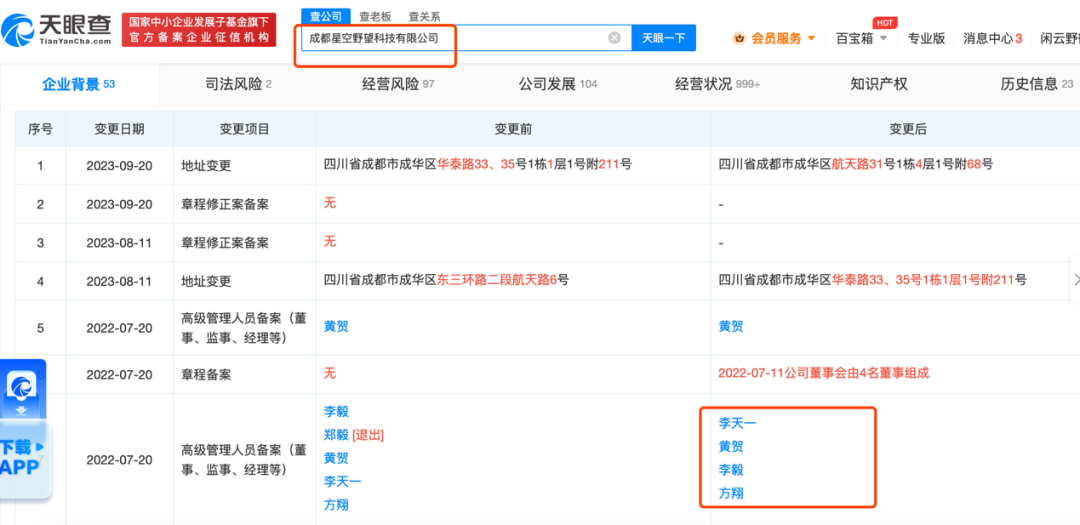Click 方翔 in the 变更后 column
Image resolution: width=1080 pixels, height=525 pixels.
click(x=731, y=493)
